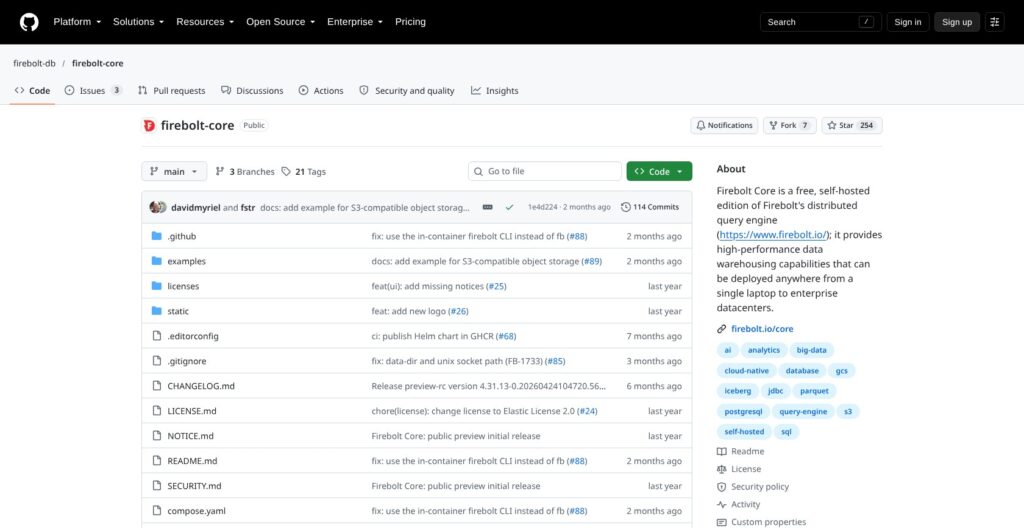Open the green Code dropdown button
This screenshot has height=528, width=1024.
tap(659, 171)
